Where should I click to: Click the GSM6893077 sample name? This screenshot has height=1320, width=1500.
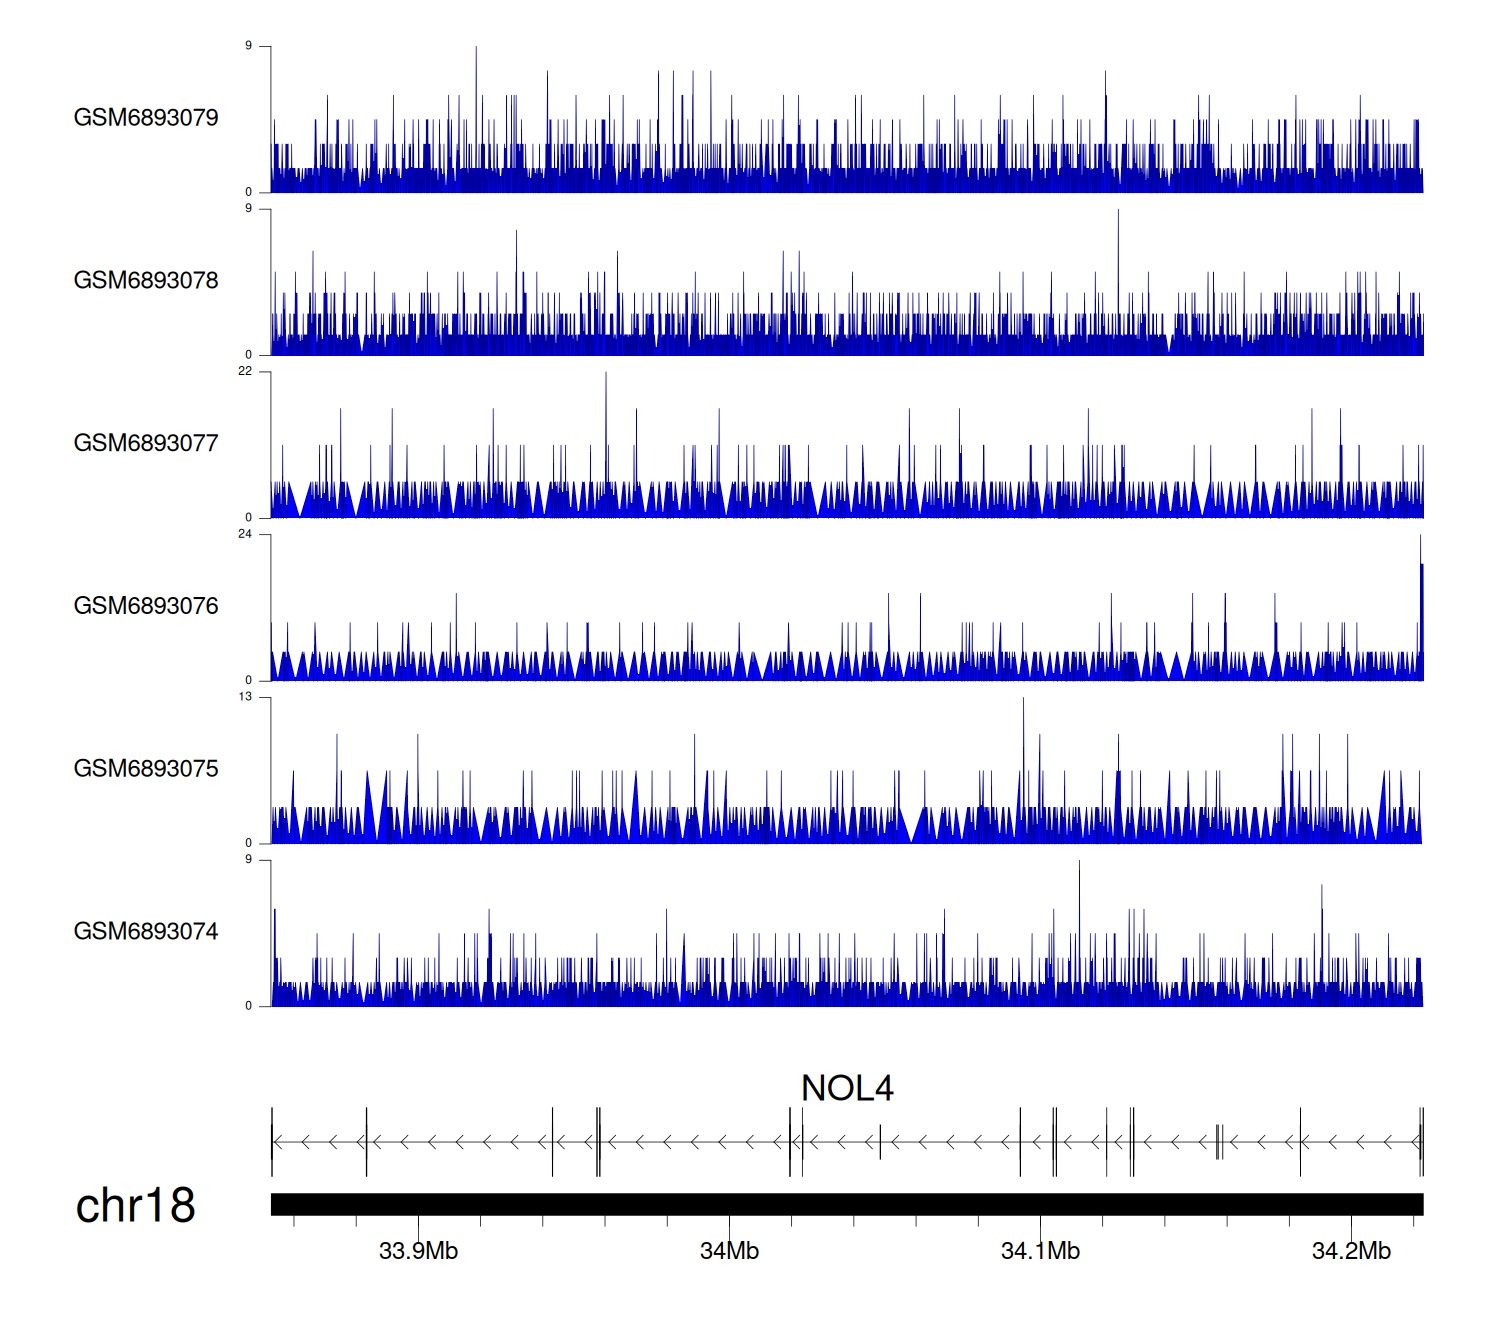pos(146,443)
